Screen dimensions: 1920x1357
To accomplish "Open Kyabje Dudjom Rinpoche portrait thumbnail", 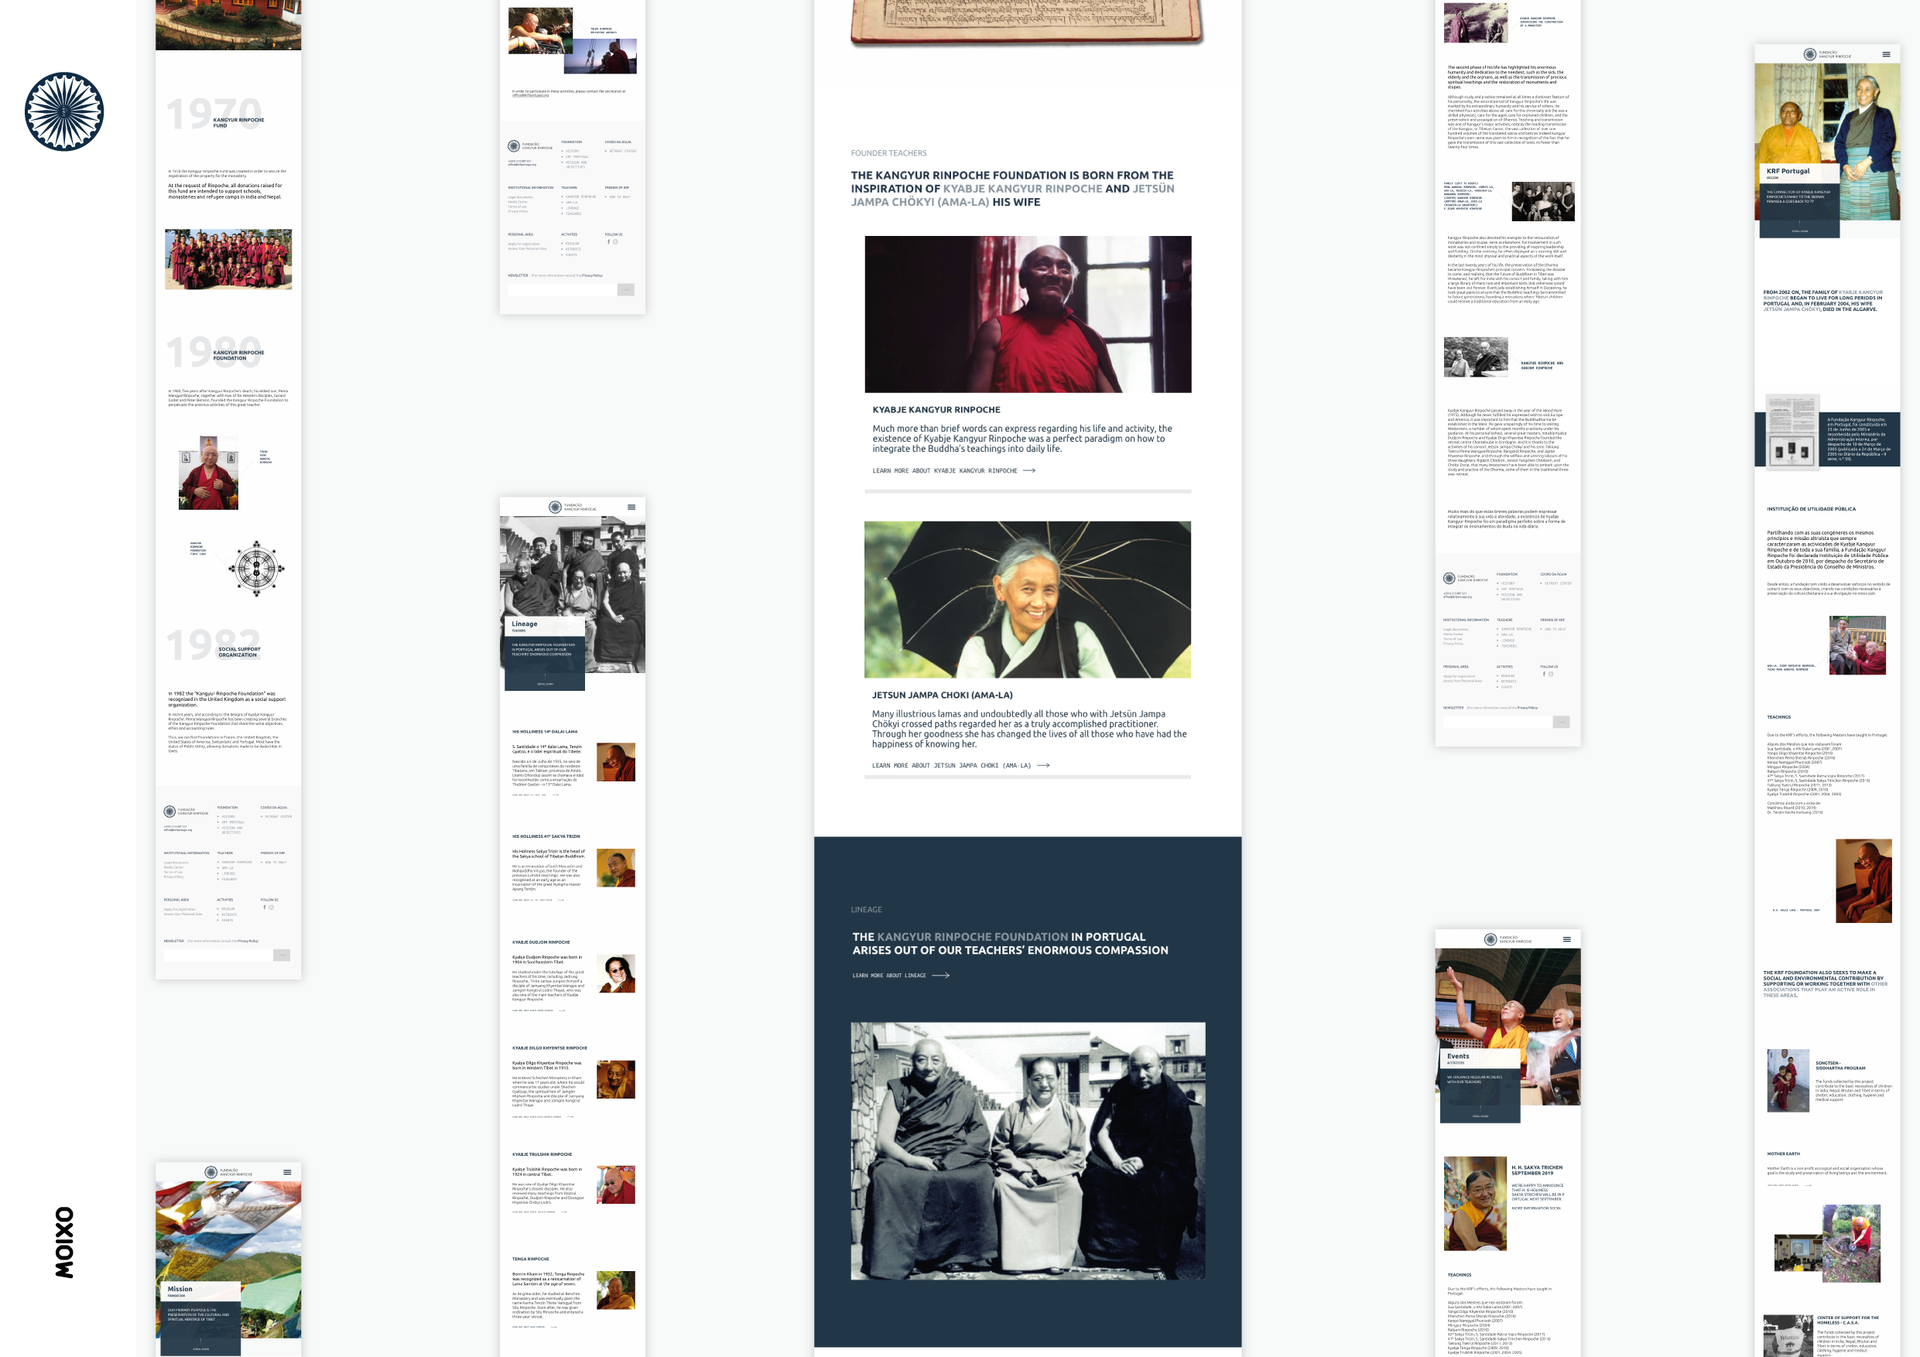I will tap(616, 974).
